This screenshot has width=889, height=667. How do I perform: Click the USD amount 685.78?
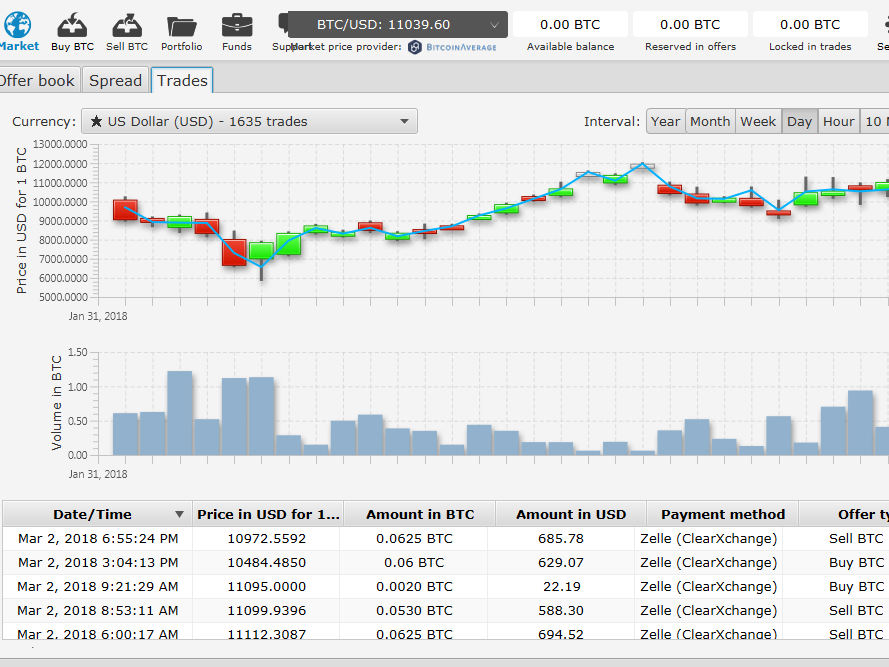tap(561, 539)
